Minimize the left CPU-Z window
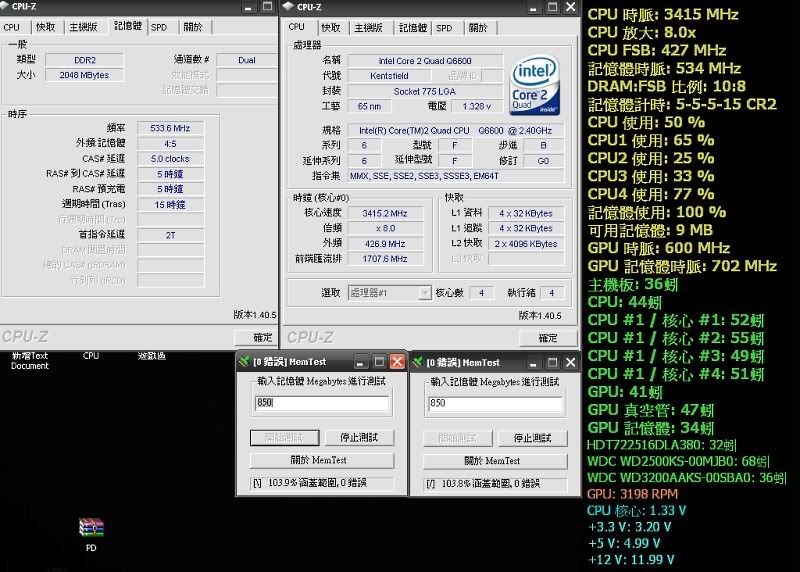Screen dimensions: 800x572 tap(248, 7)
